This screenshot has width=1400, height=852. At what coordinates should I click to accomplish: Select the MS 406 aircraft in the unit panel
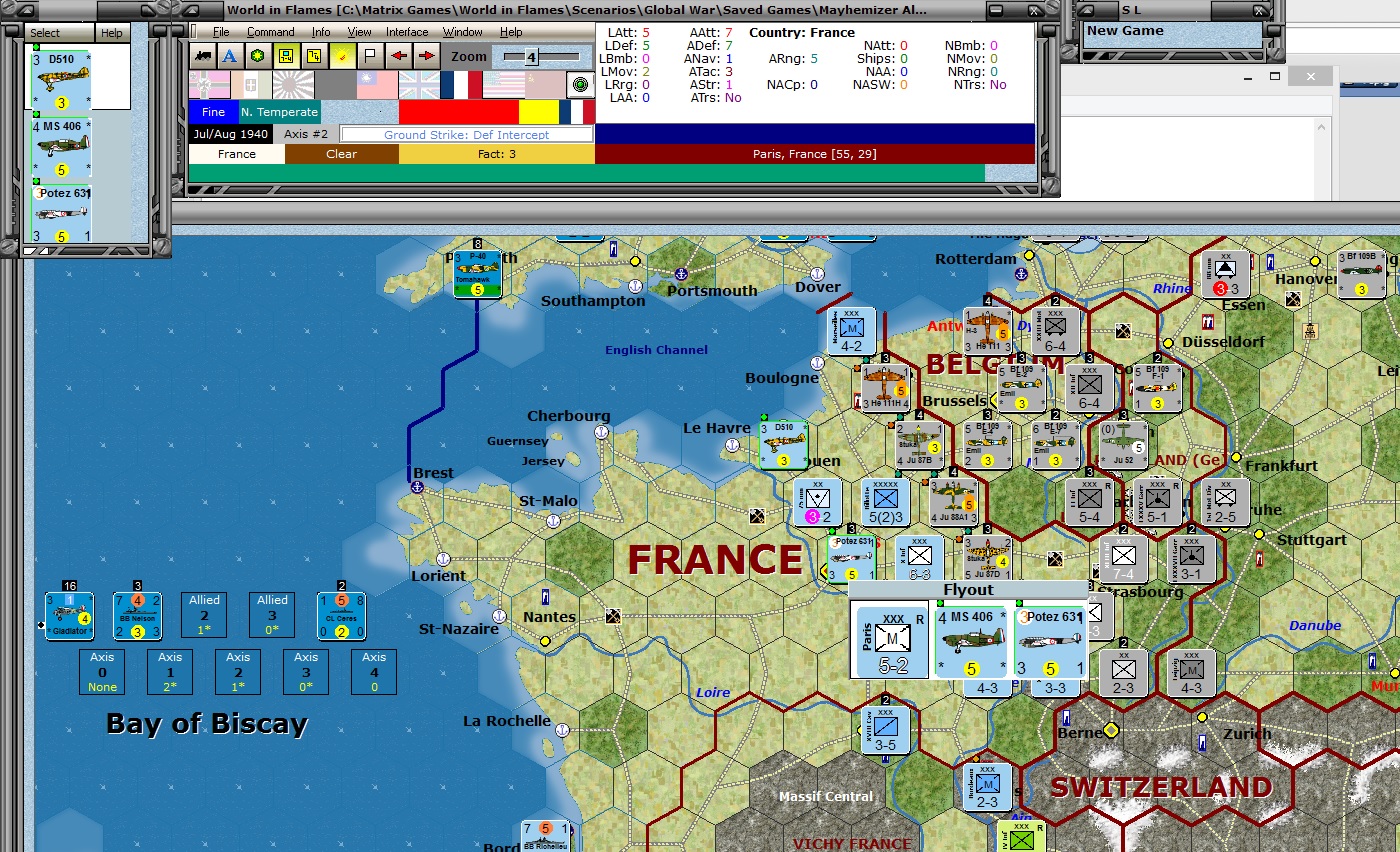61,148
